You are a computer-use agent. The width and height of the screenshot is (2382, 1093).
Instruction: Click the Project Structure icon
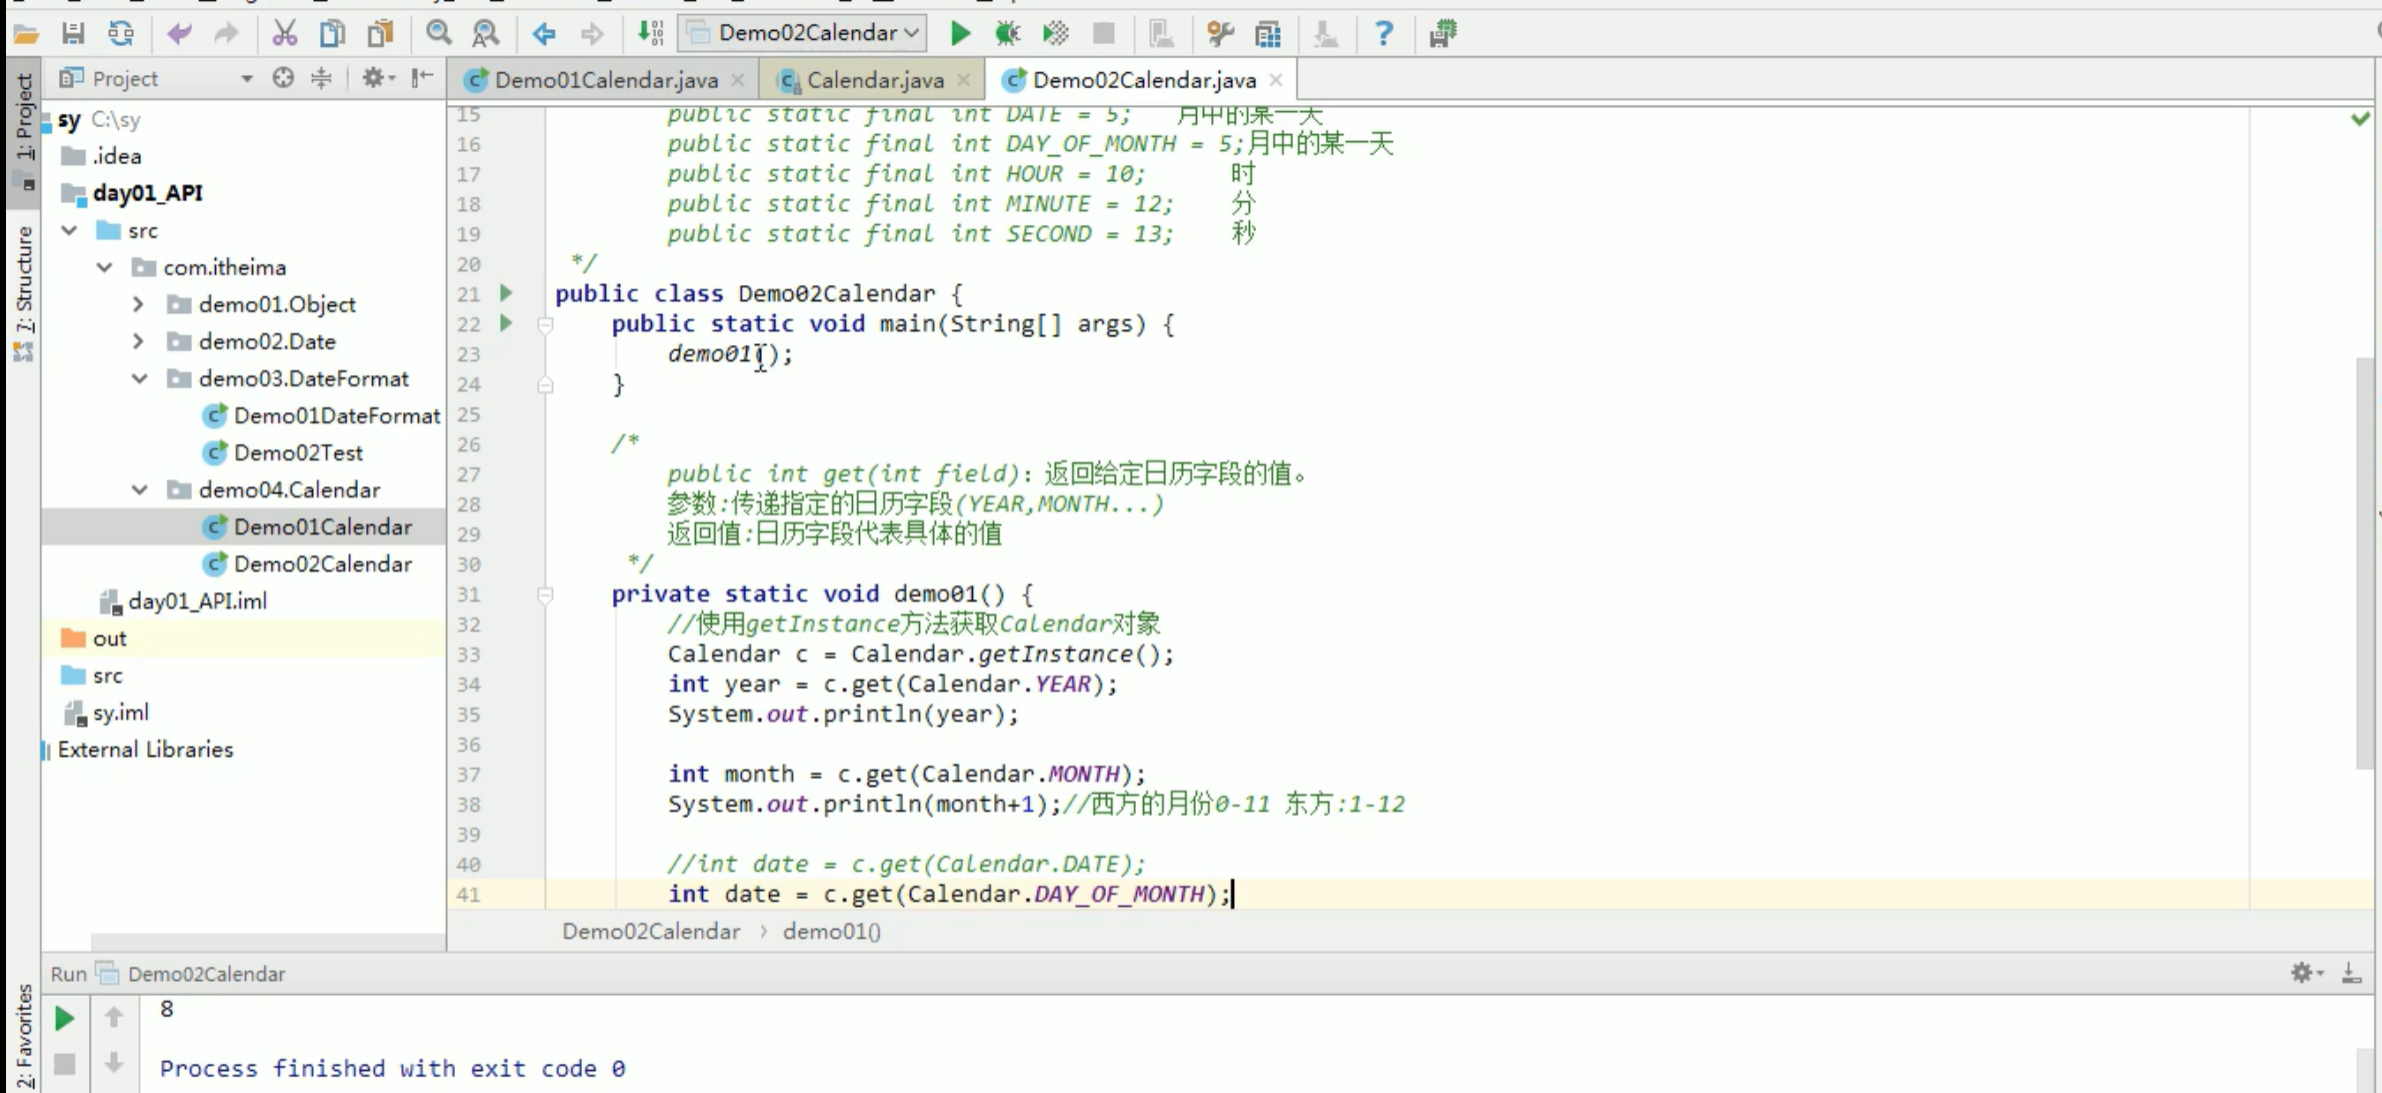(1268, 33)
